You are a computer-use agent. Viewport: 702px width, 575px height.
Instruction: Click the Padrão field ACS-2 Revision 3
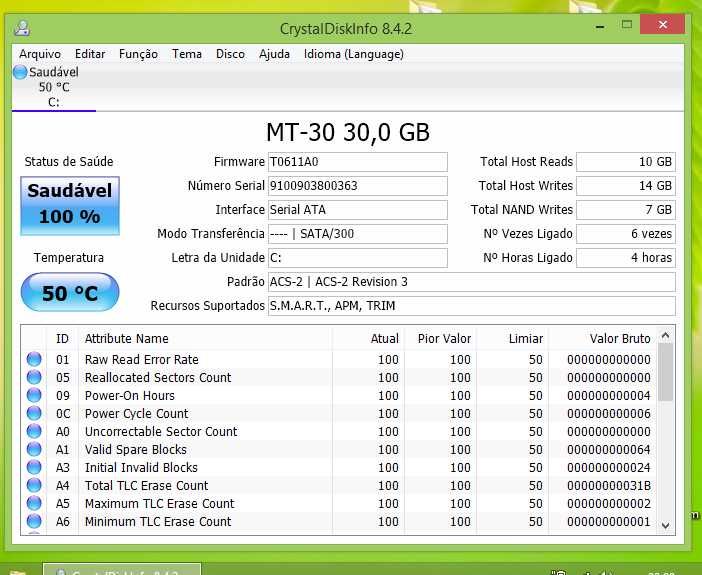472,282
